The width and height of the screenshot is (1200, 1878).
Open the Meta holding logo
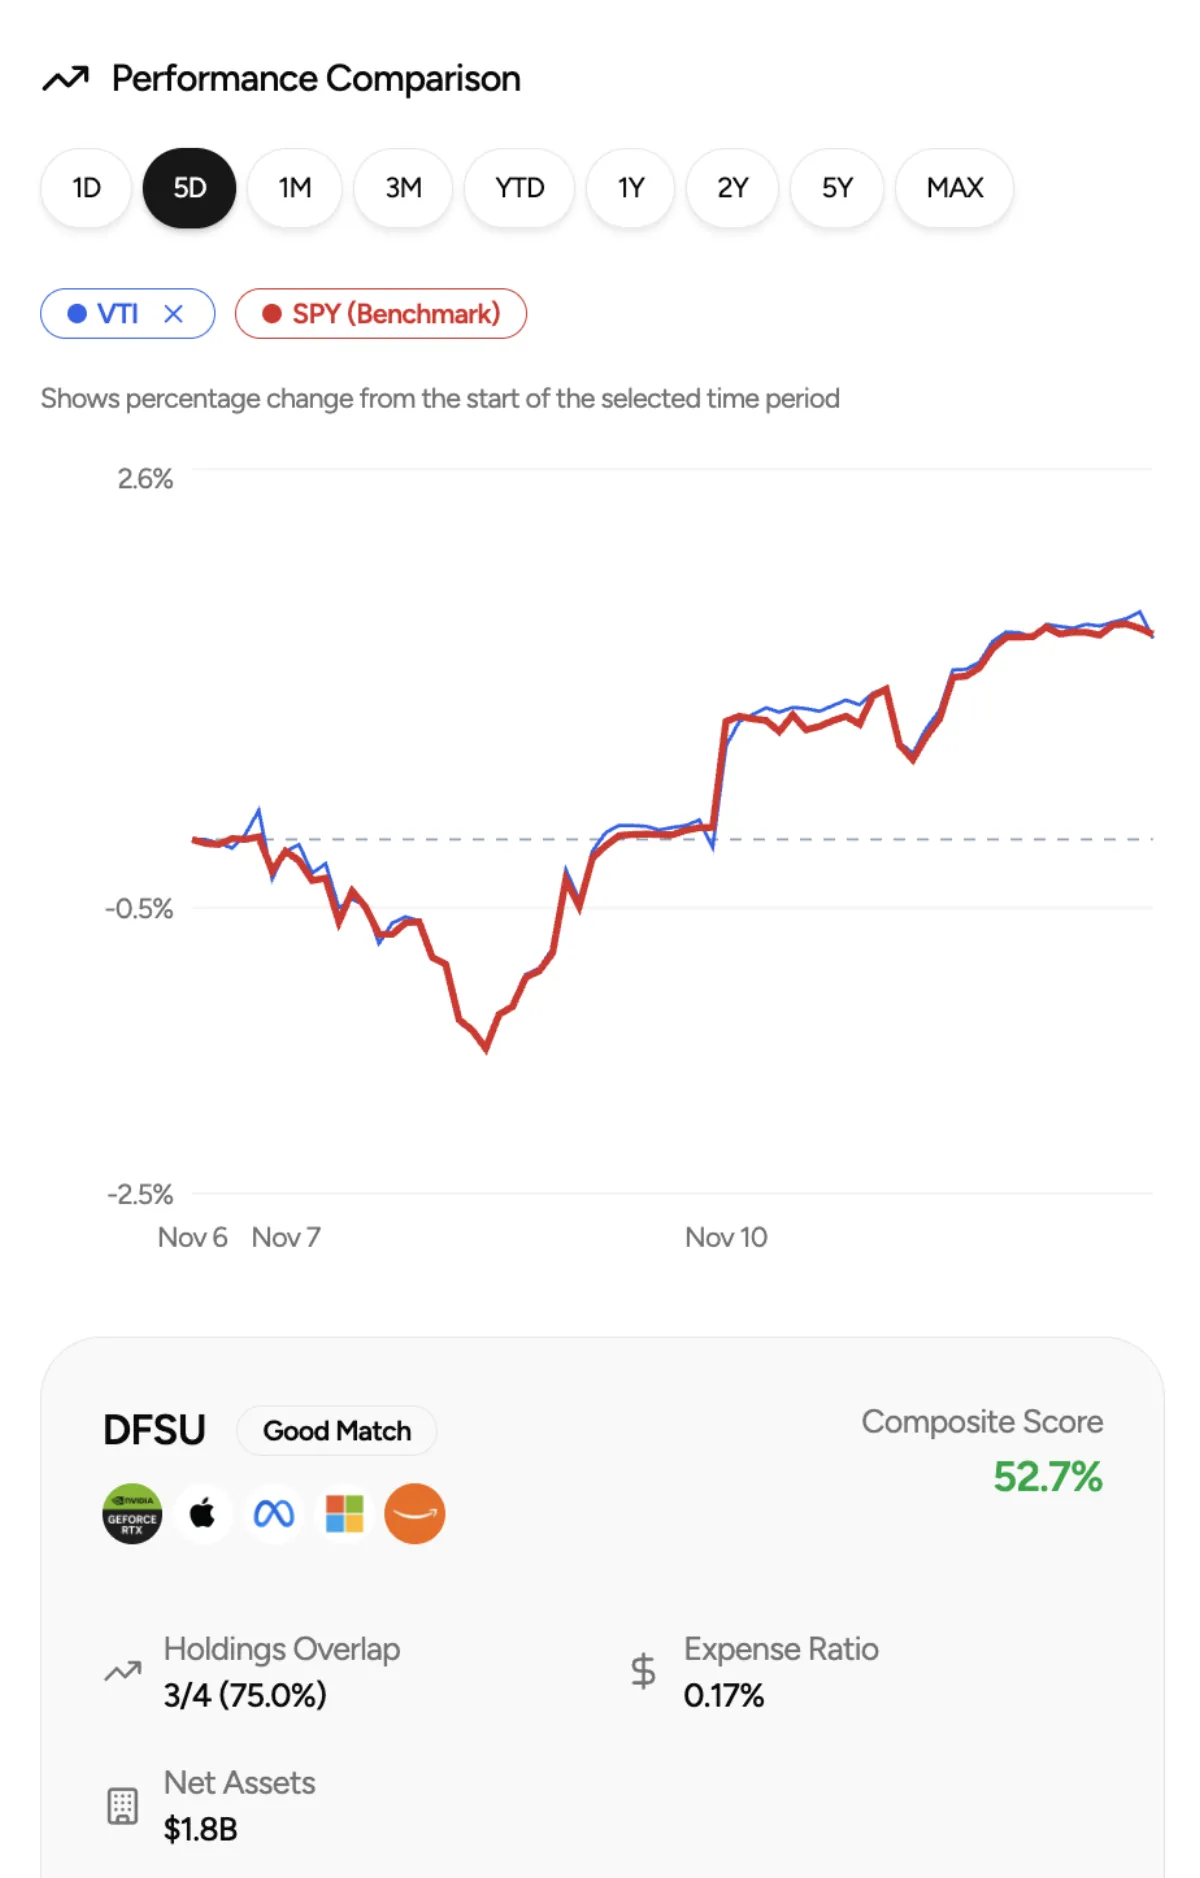pyautogui.click(x=274, y=1514)
